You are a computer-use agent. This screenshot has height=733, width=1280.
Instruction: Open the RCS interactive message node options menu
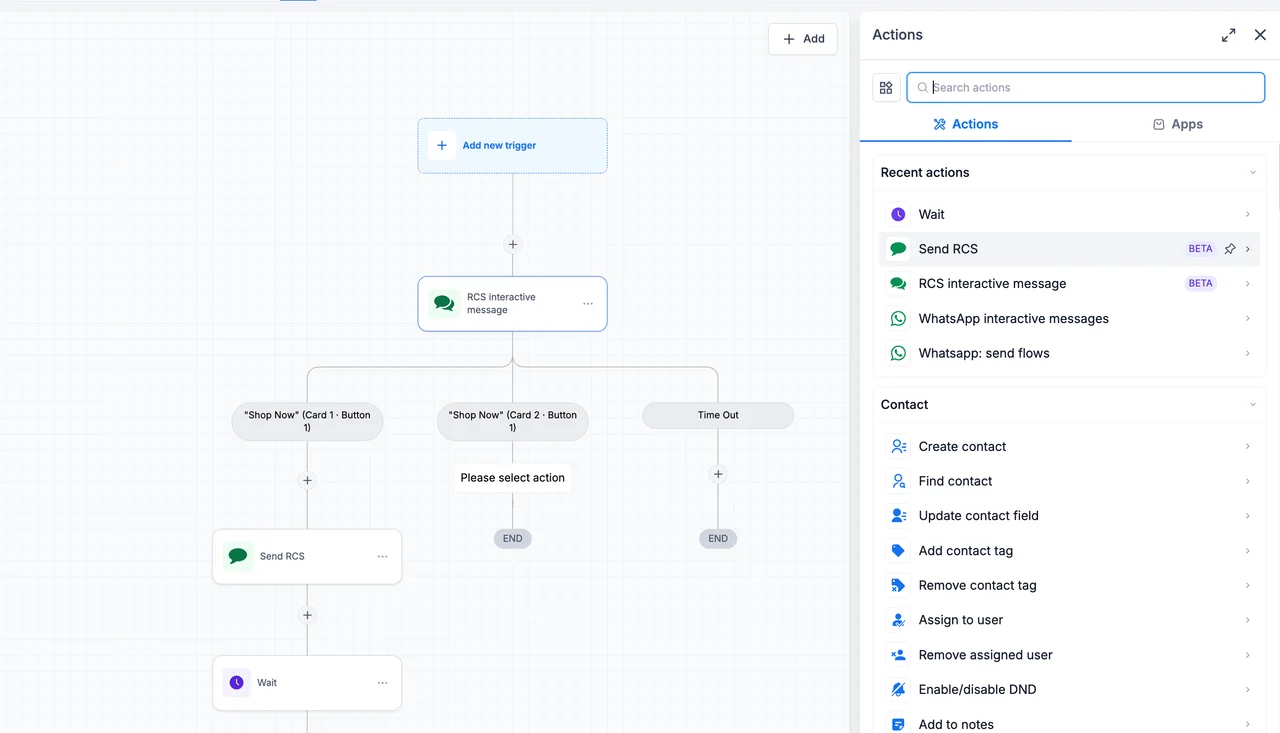pyautogui.click(x=588, y=303)
